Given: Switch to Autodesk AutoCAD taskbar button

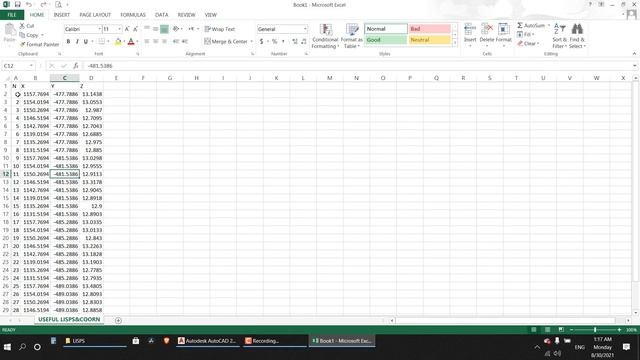Looking at the screenshot, I should point(208,341).
